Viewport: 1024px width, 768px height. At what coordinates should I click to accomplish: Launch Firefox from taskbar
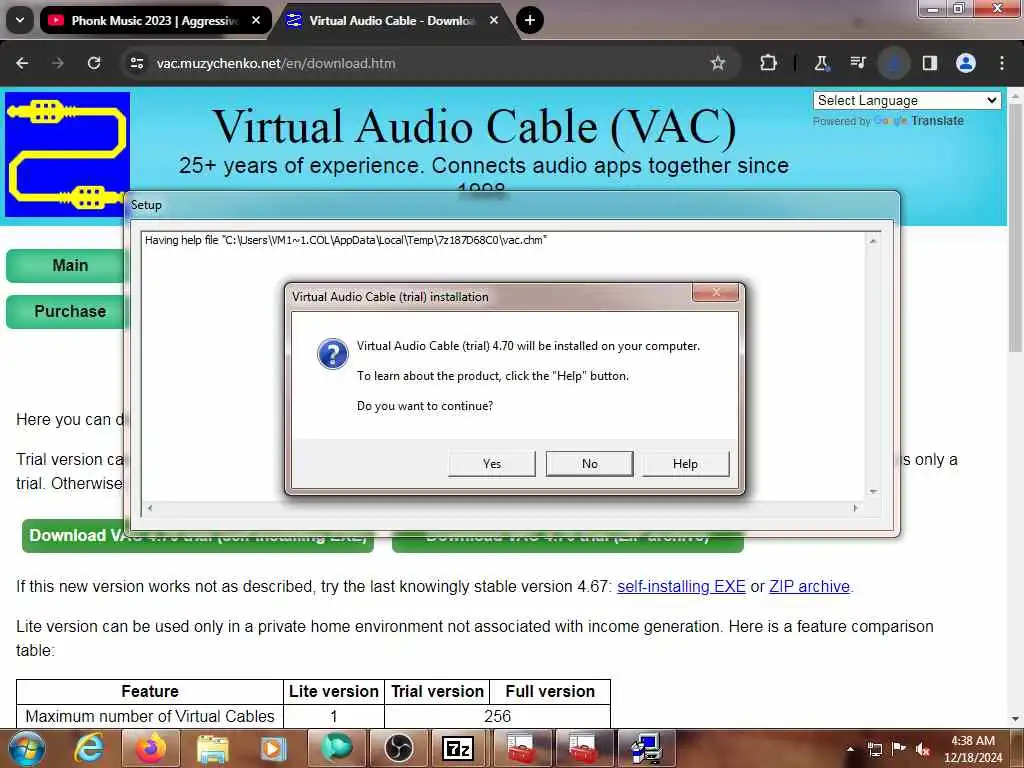[x=151, y=749]
